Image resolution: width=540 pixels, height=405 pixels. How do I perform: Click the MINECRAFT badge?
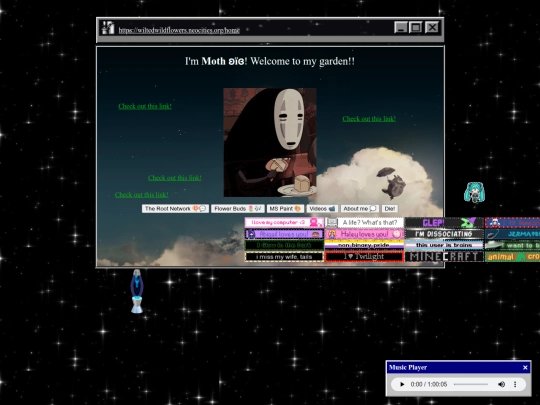(444, 257)
